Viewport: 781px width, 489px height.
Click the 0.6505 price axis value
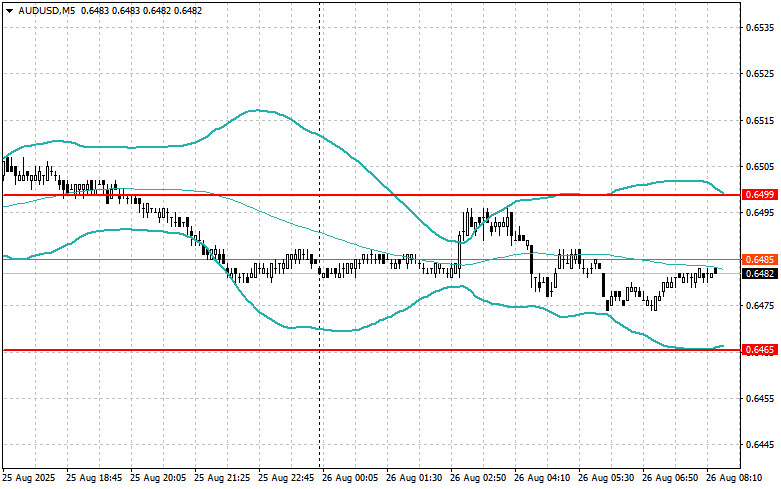point(760,167)
